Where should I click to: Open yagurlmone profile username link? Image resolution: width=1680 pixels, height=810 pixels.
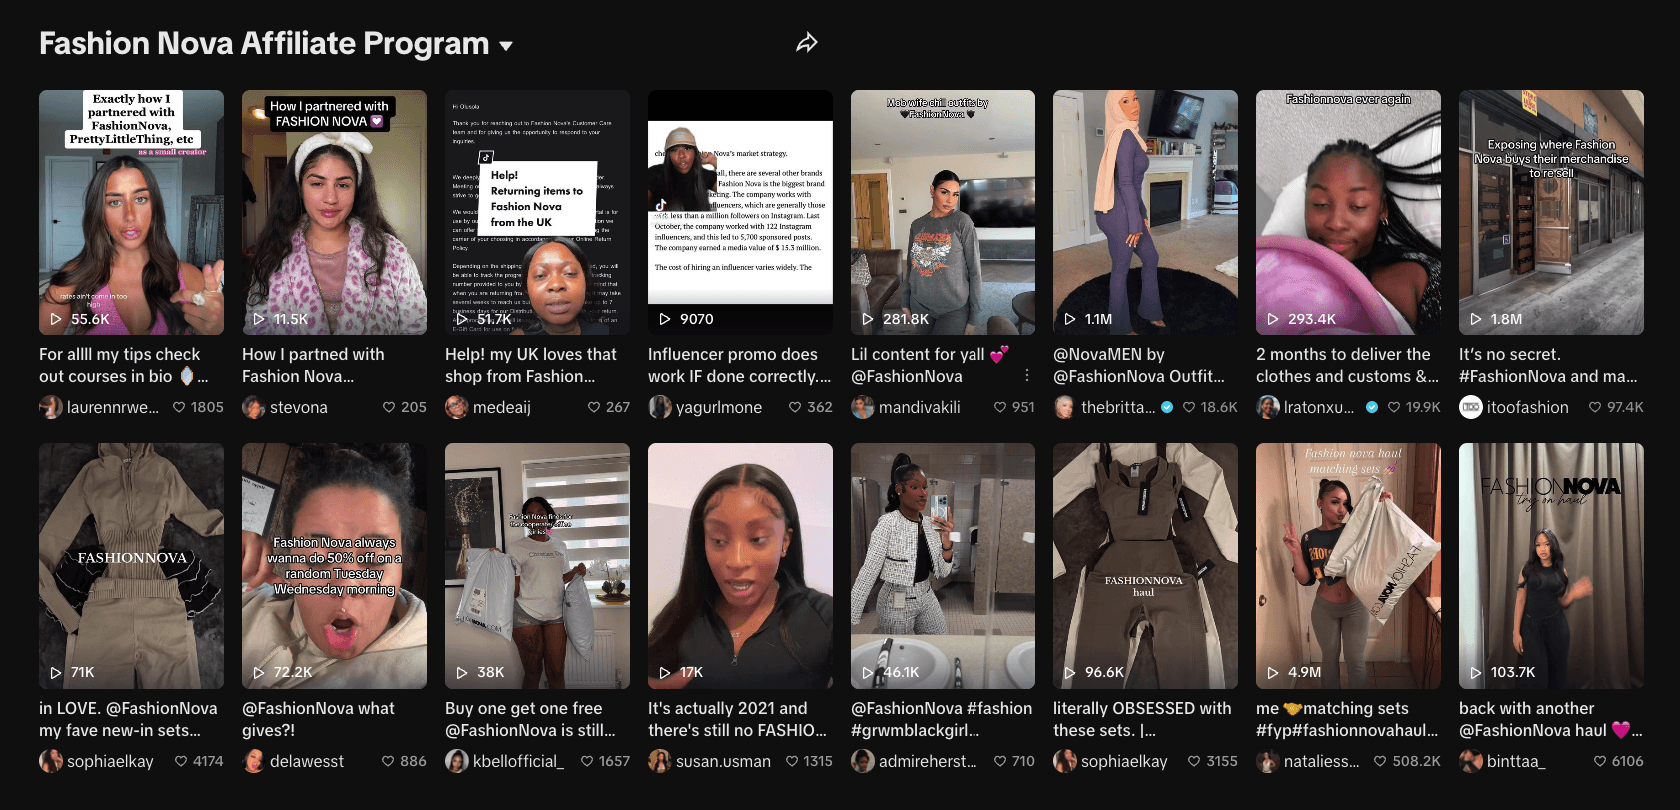[718, 407]
